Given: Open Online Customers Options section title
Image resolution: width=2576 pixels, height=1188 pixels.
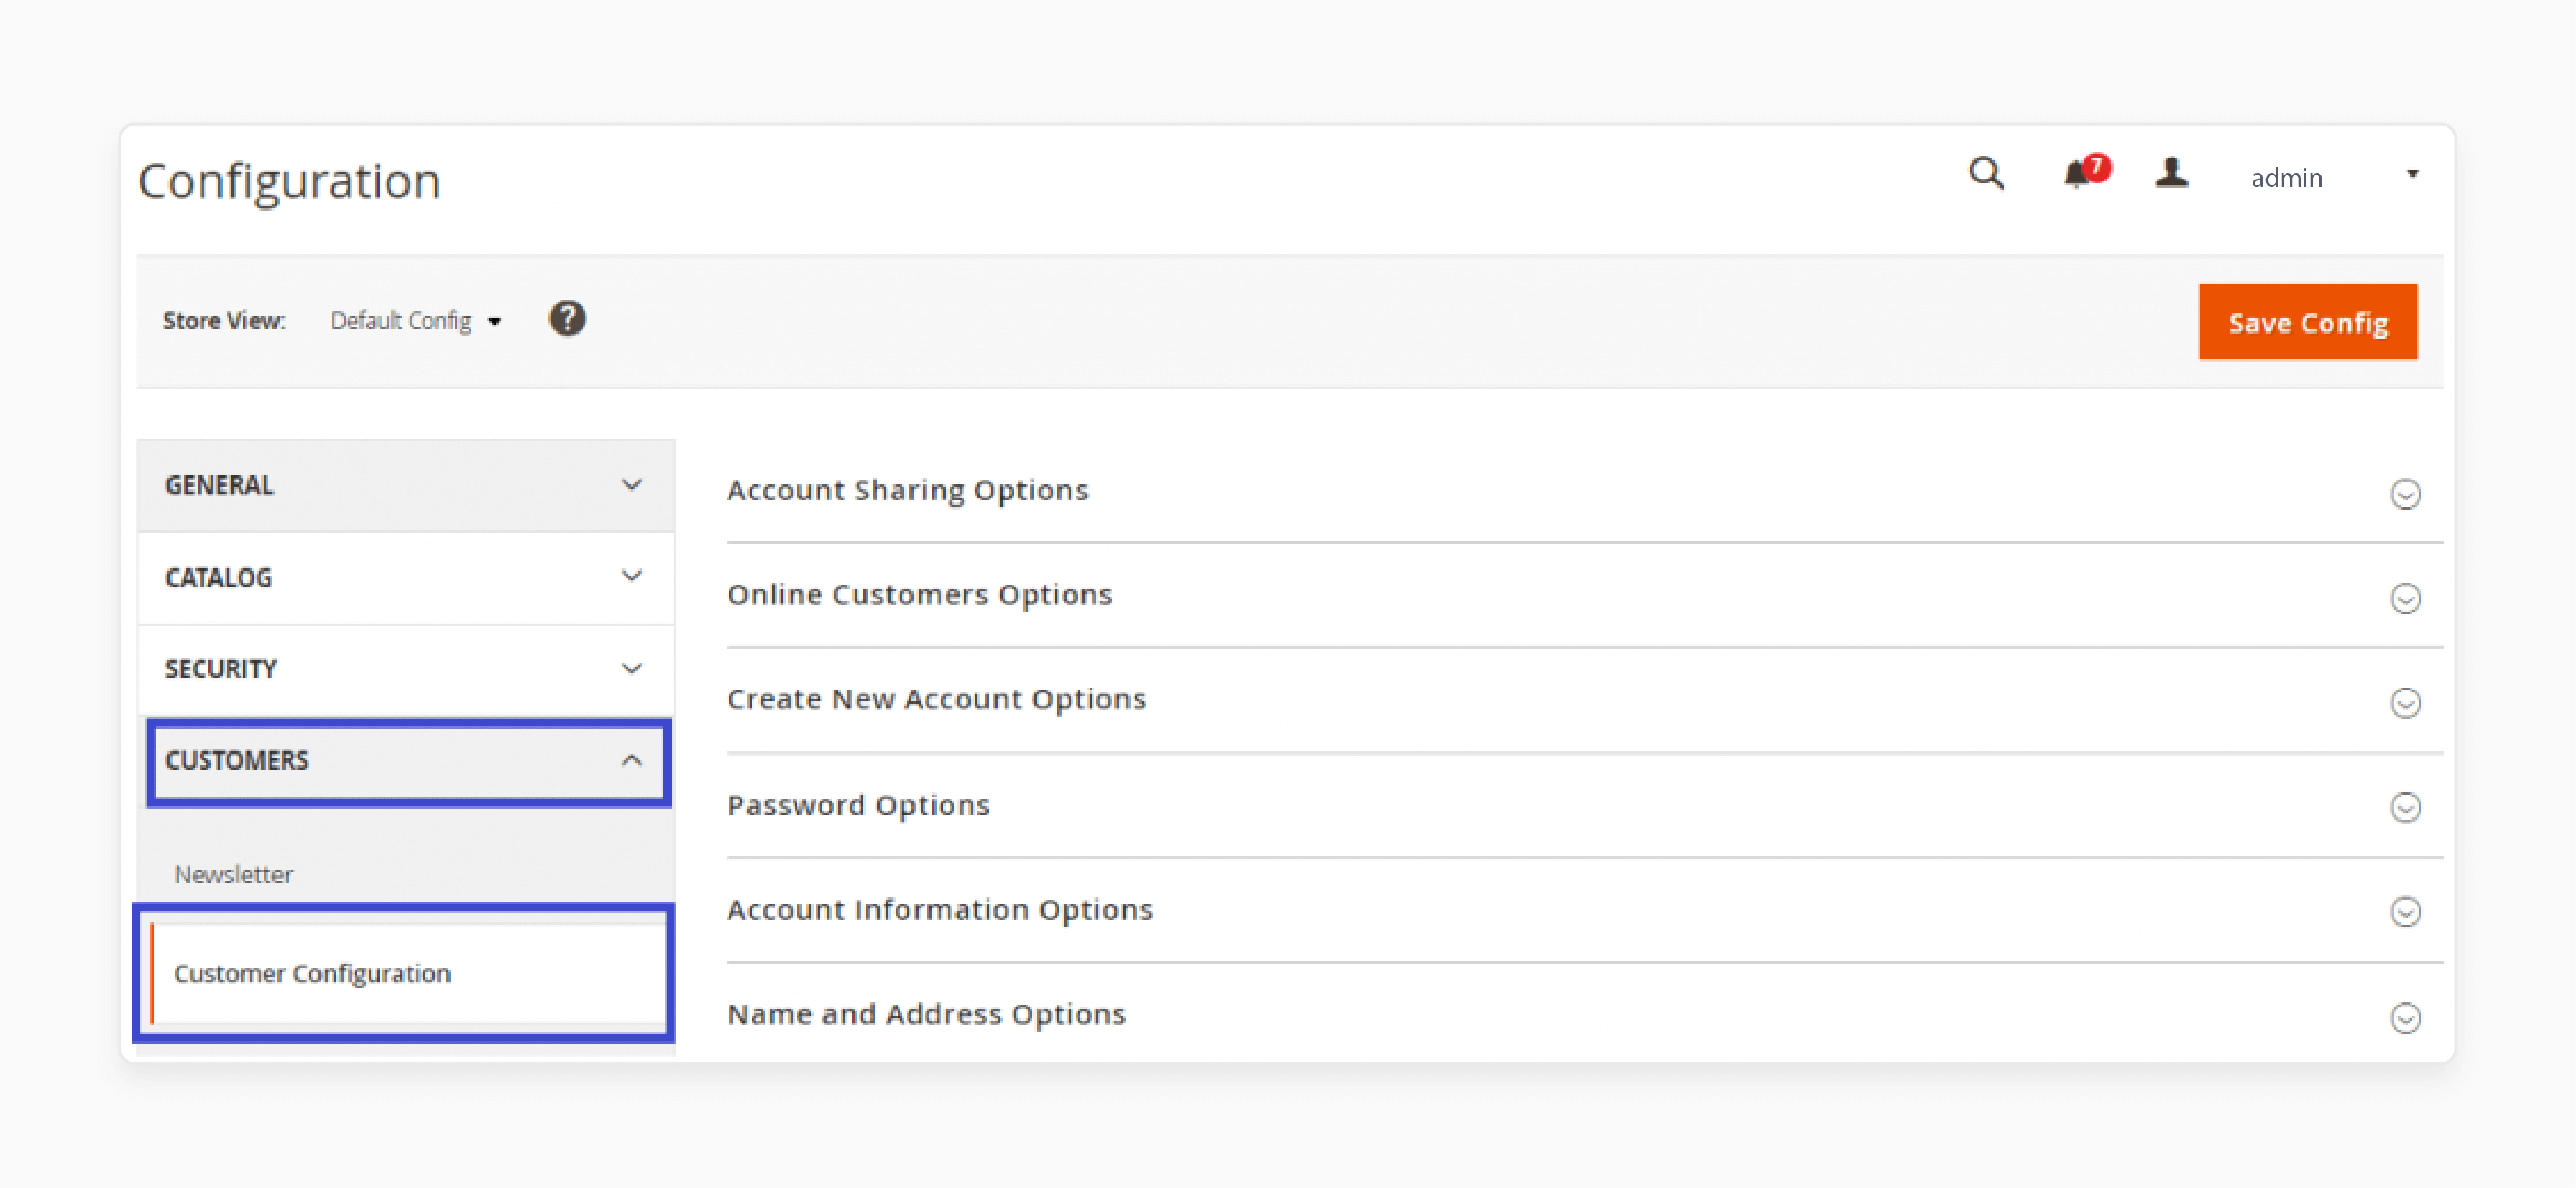Looking at the screenshot, I should (x=919, y=595).
